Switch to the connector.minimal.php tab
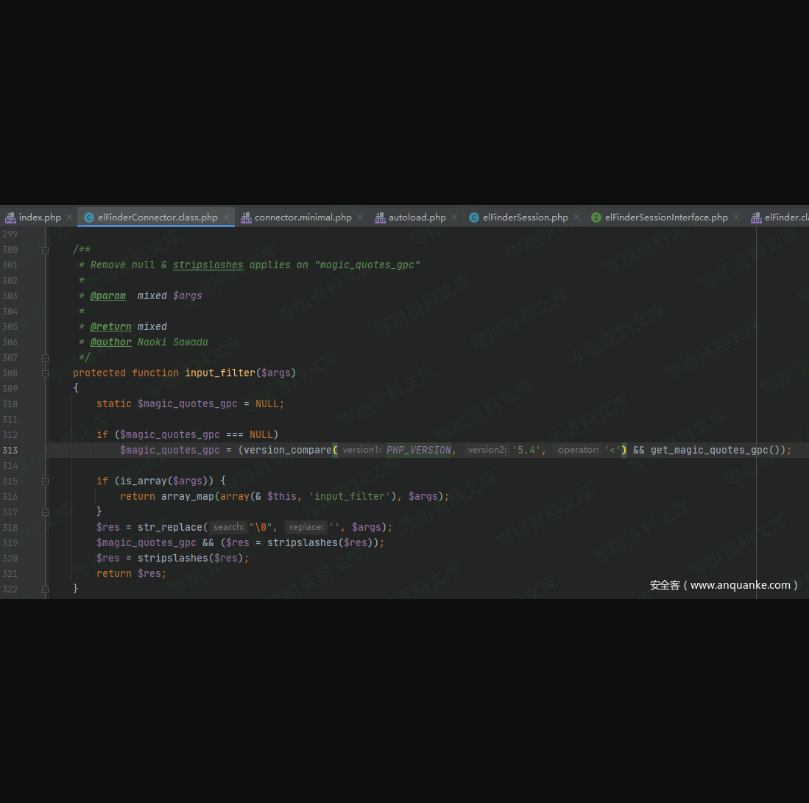809x803 pixels. click(x=302, y=217)
